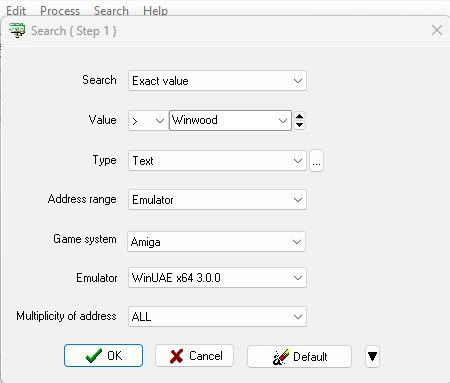Expand the value history dropdown arrow
Viewport: 450px width, 383px height.
[x=283, y=121]
